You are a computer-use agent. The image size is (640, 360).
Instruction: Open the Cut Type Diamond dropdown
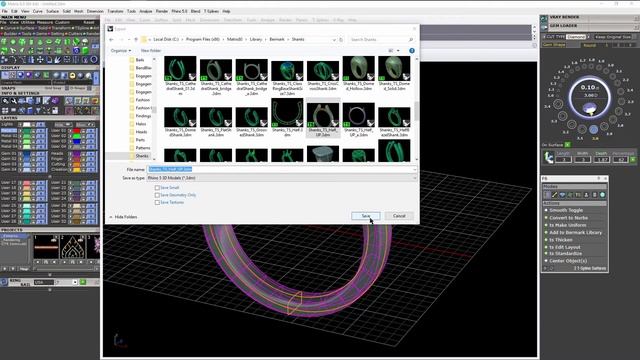577,37
